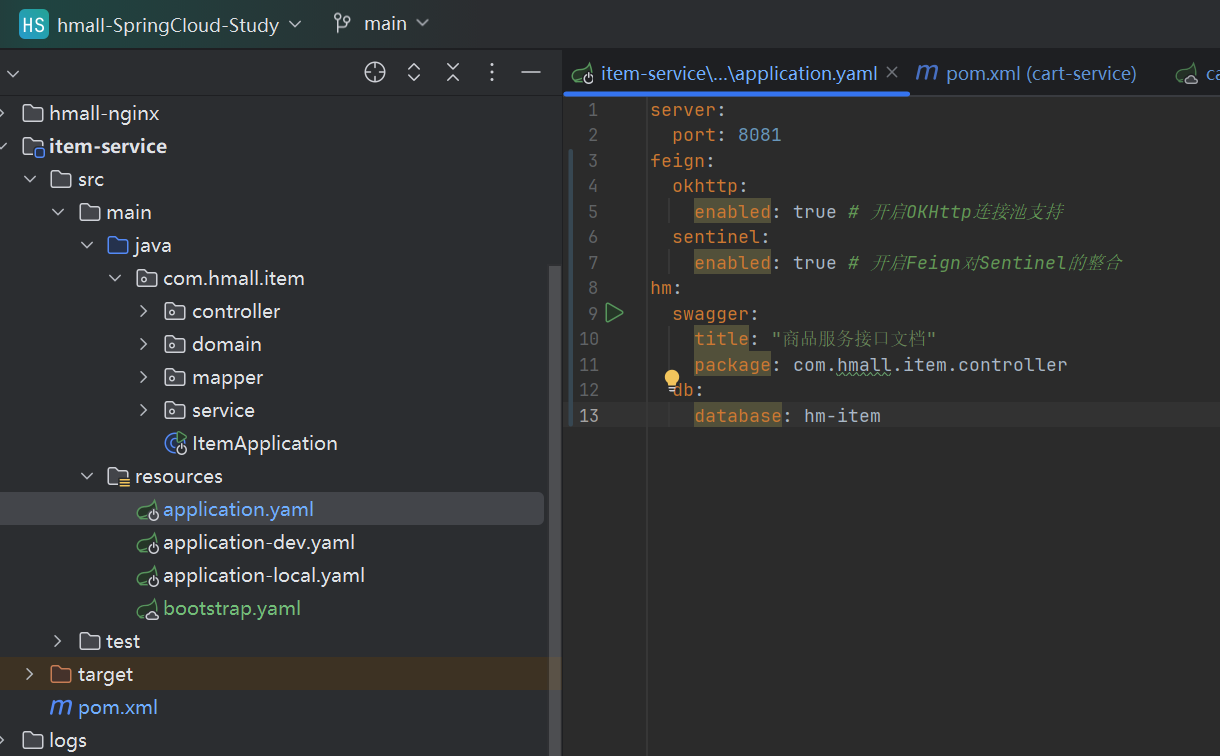Click the yellow lightbulb intention icon
Image resolution: width=1220 pixels, height=756 pixels.
(x=672, y=379)
